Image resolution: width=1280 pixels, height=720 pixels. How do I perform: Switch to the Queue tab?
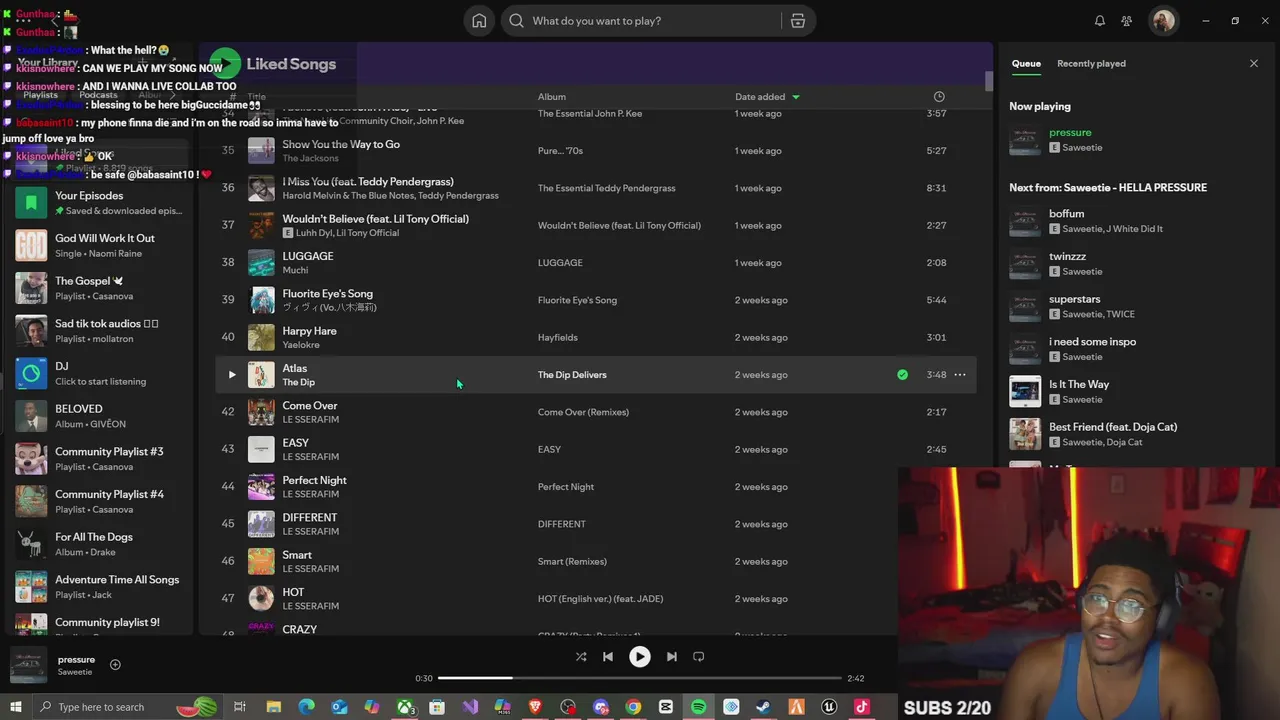1026,64
